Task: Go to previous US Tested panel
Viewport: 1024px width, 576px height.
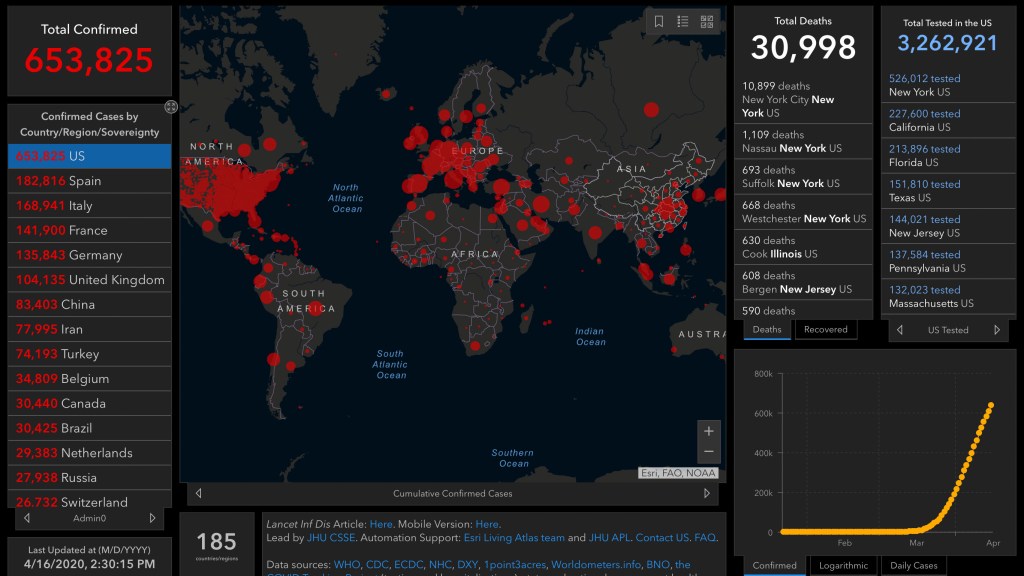Action: point(900,330)
